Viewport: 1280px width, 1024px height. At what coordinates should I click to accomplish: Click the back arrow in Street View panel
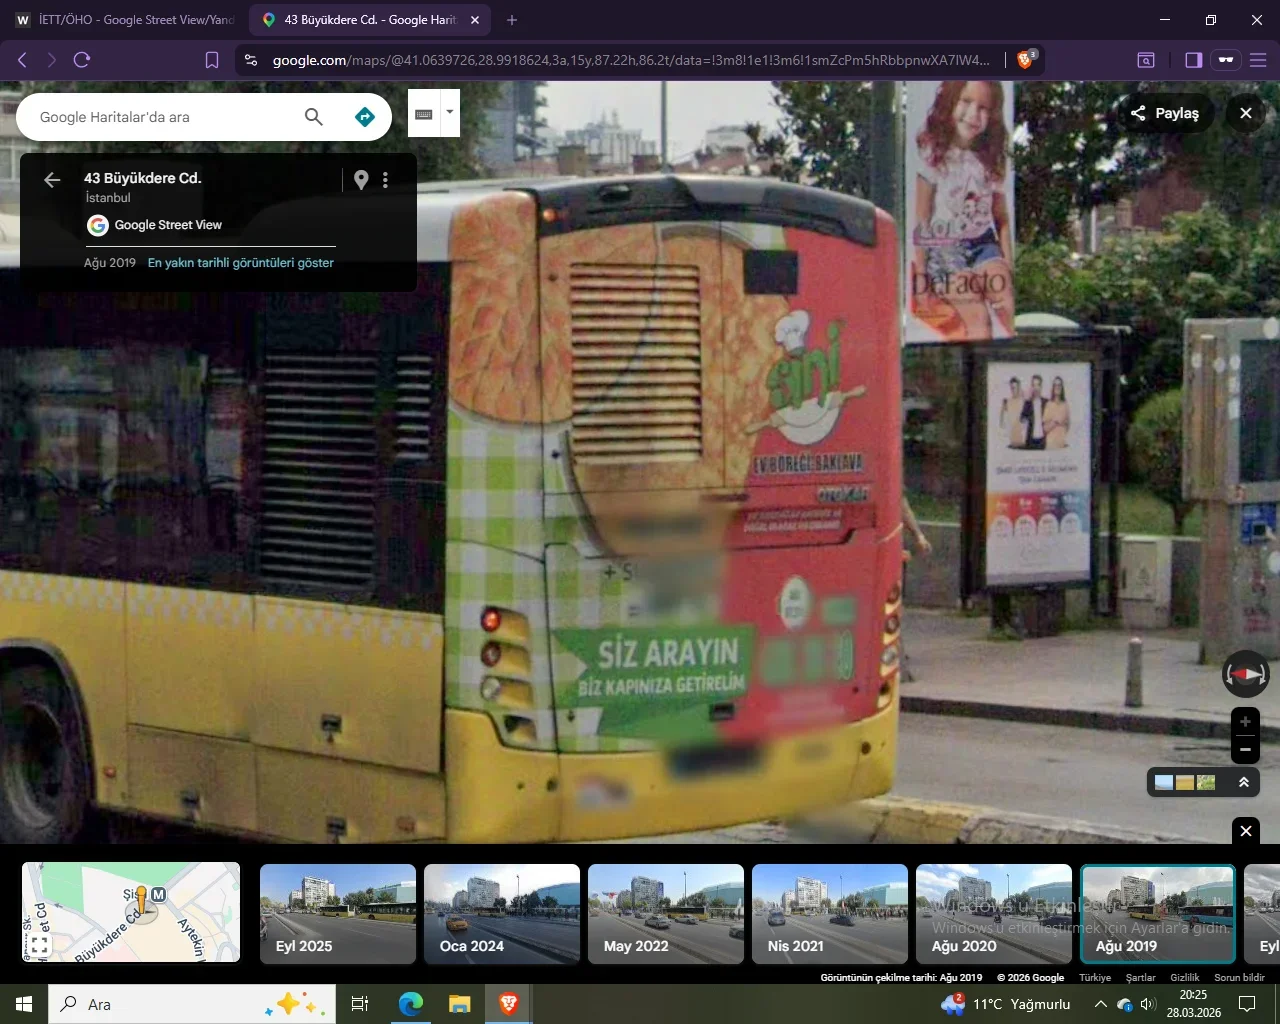point(52,180)
